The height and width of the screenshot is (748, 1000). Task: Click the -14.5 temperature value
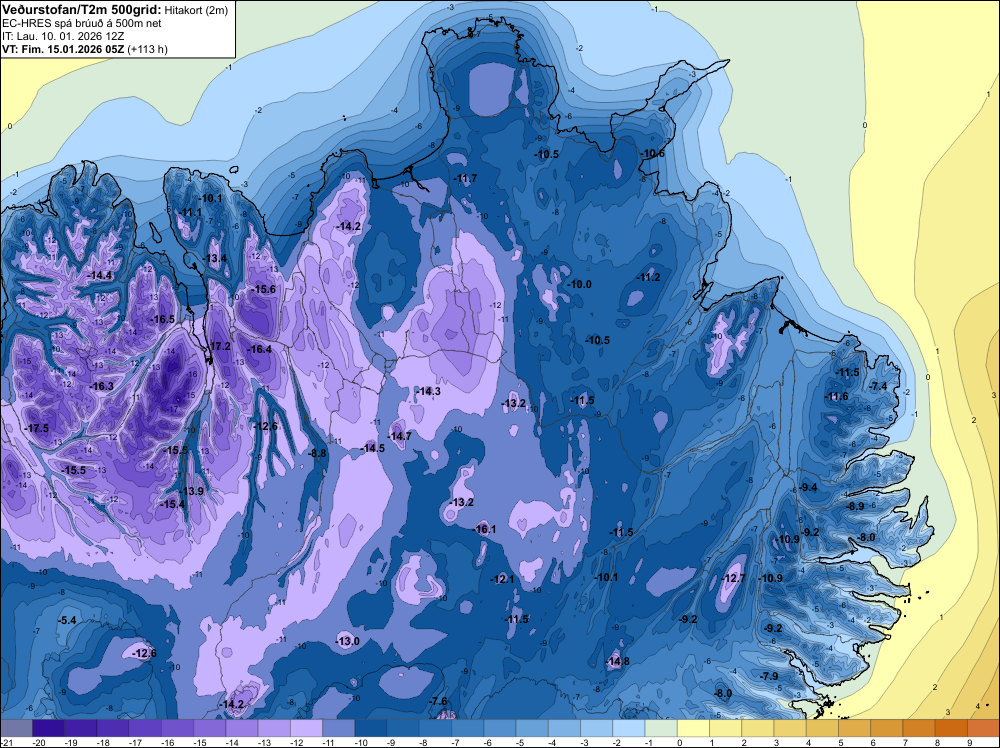click(x=373, y=448)
